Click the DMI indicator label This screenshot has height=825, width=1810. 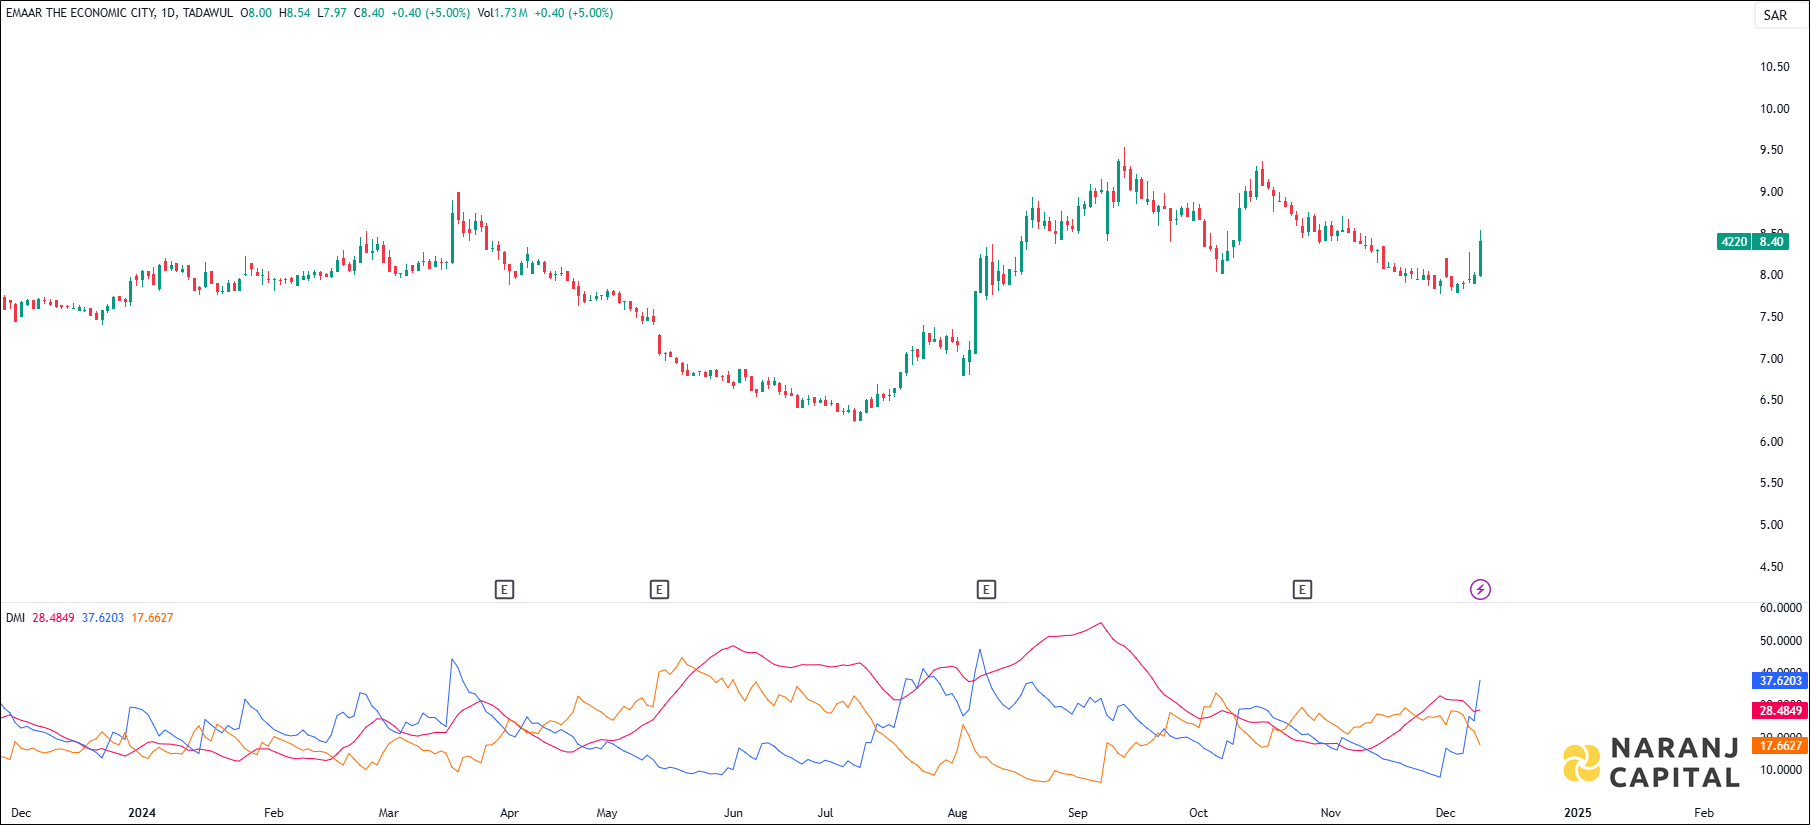pos(15,618)
